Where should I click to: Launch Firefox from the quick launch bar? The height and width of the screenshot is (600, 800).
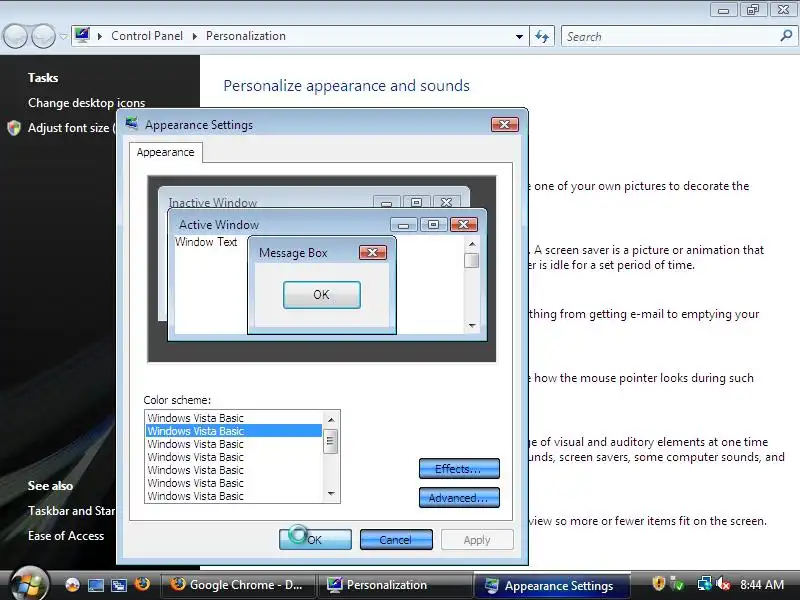[142, 584]
